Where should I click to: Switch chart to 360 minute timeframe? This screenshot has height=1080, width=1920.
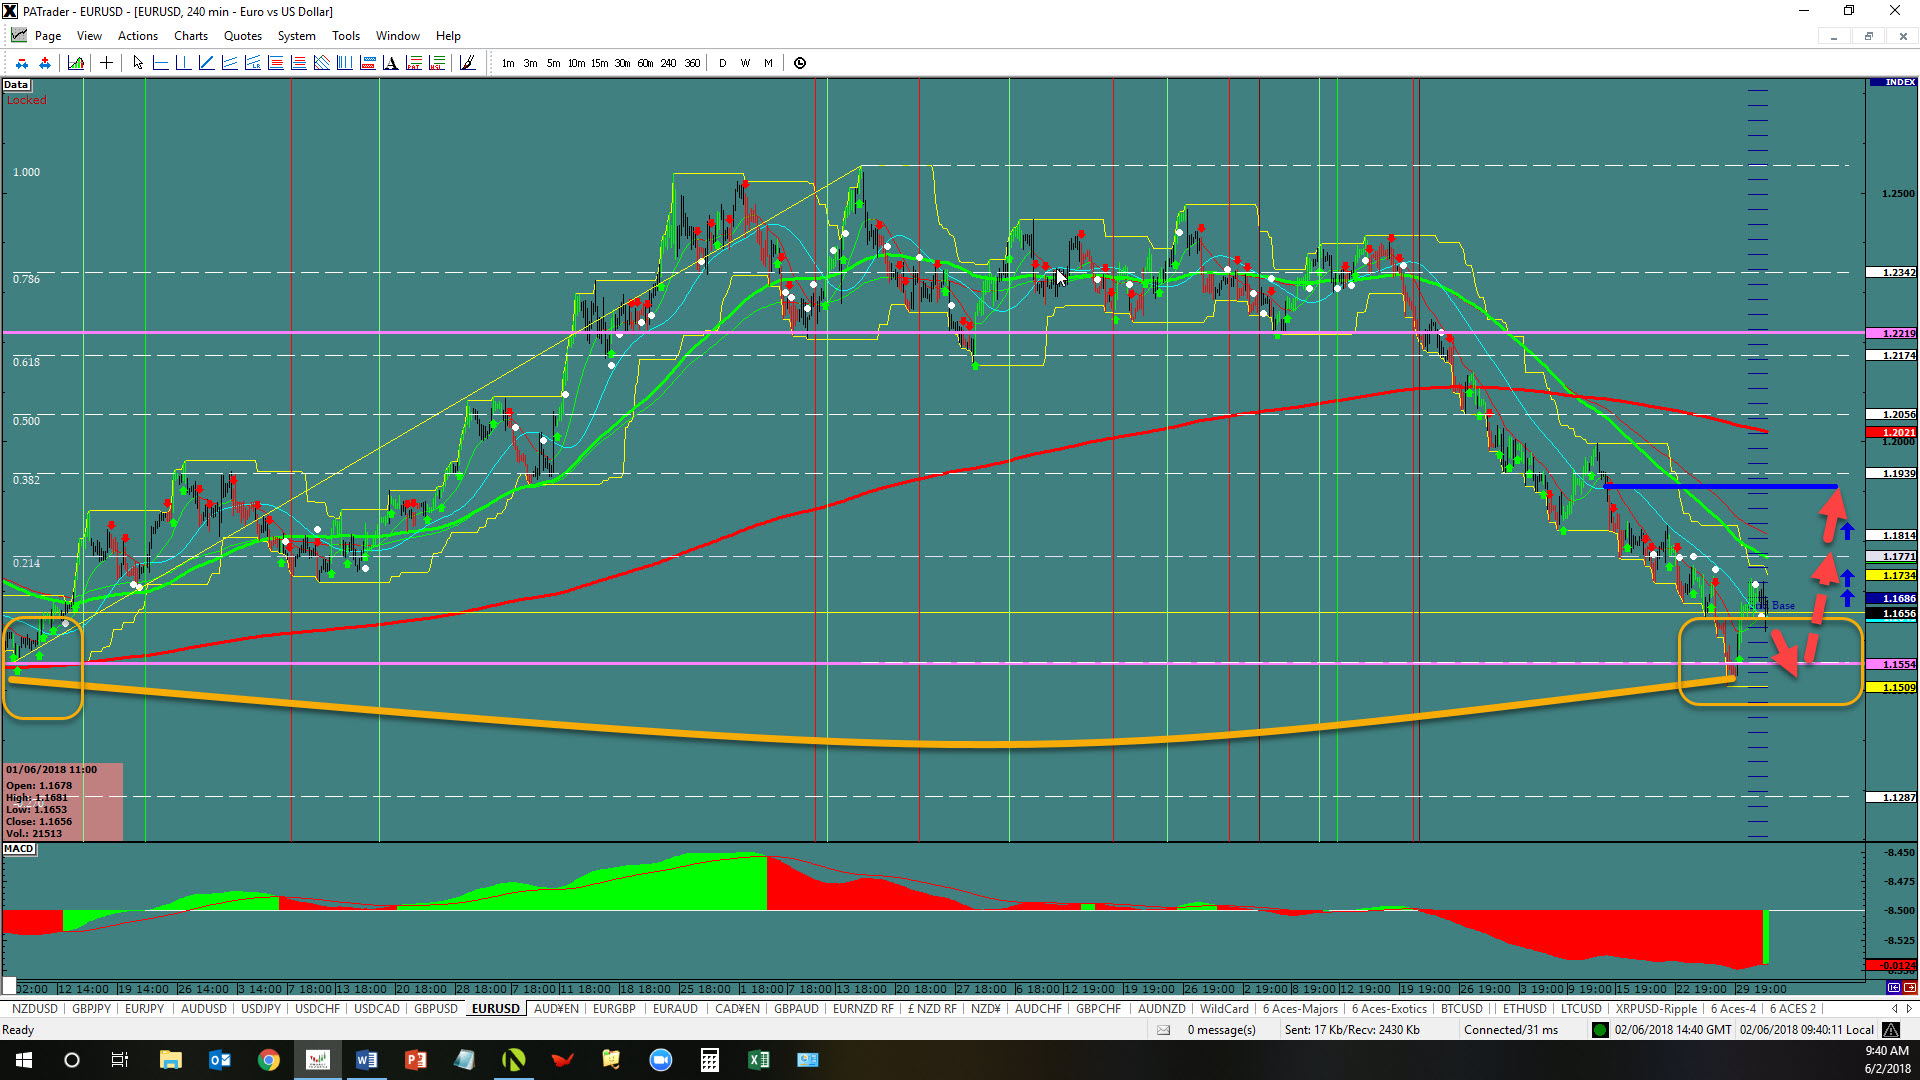[692, 63]
